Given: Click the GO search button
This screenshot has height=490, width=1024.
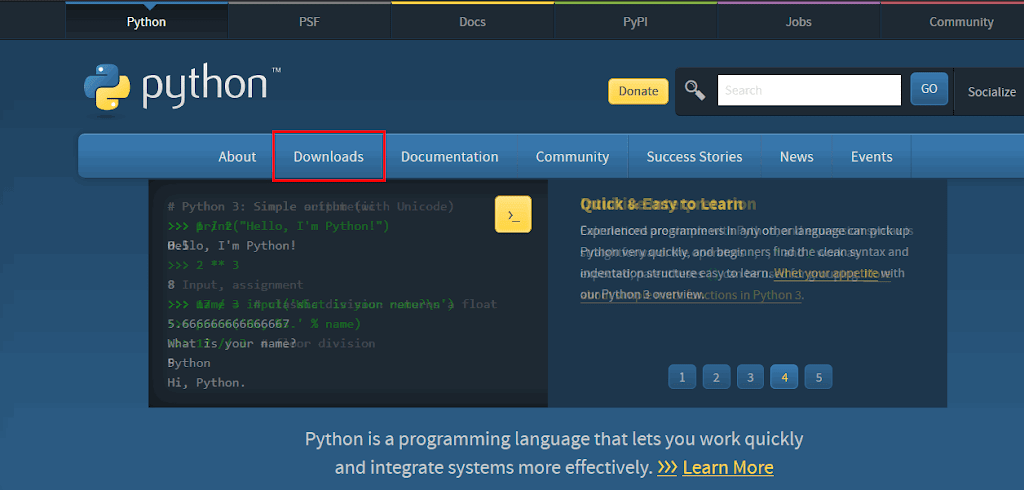Looking at the screenshot, I should pyautogui.click(x=929, y=90).
